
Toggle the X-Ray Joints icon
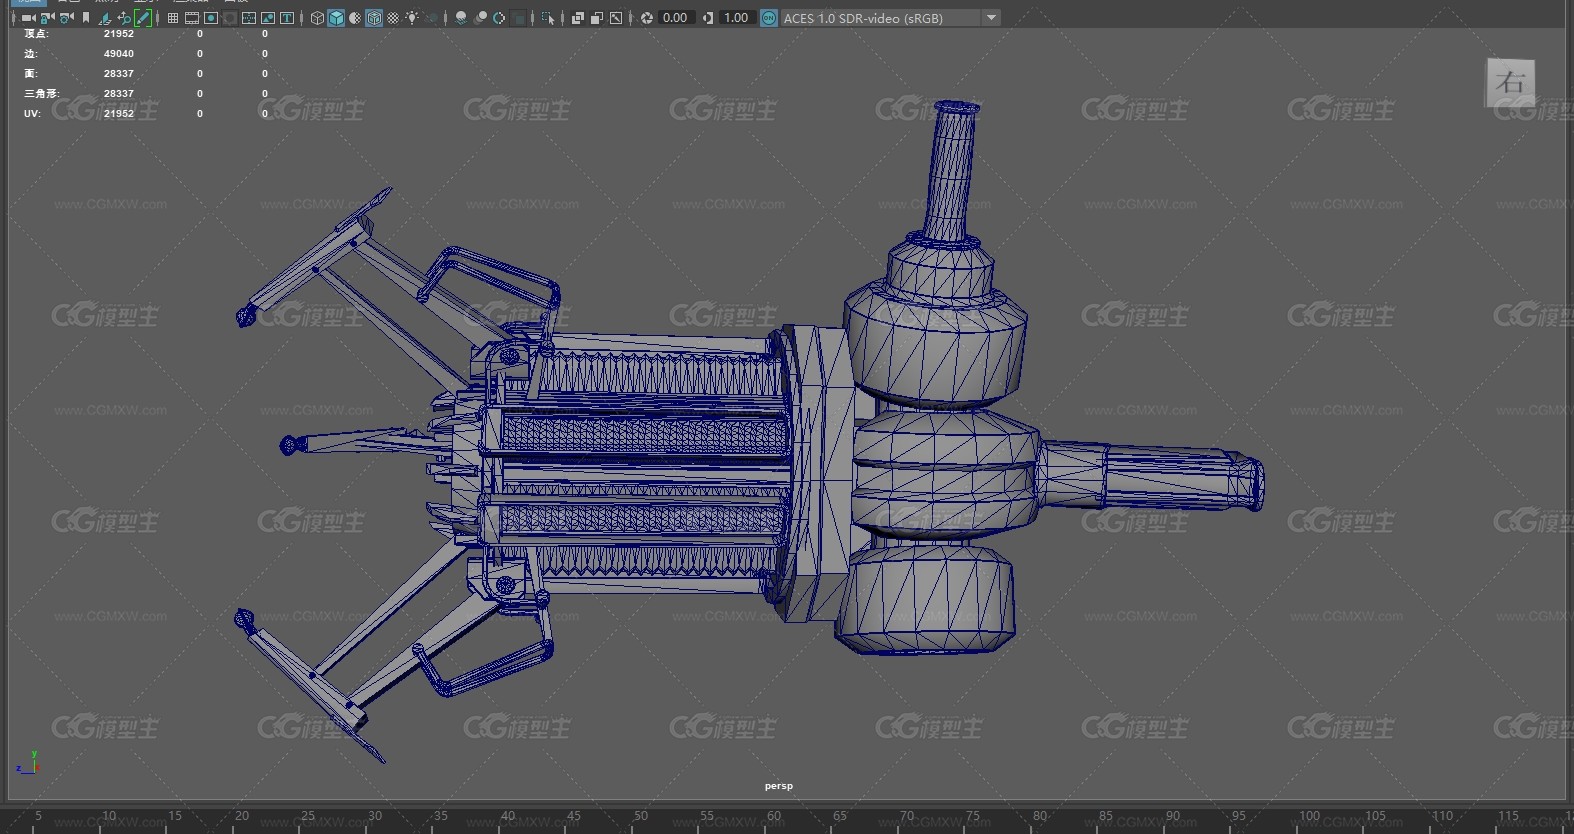click(616, 18)
